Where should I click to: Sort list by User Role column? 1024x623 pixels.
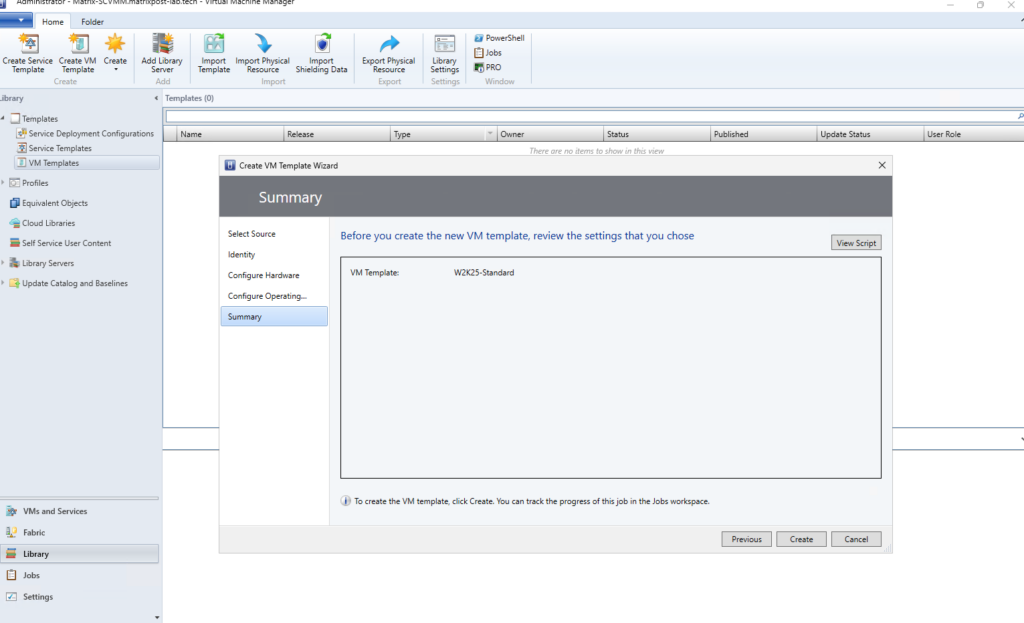974,134
